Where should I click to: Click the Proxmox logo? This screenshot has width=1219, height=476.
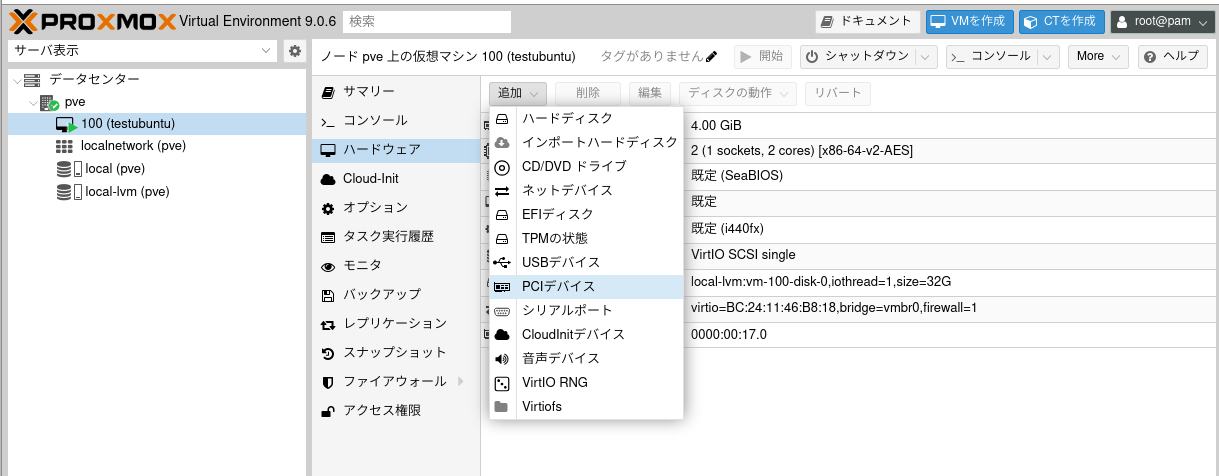click(92, 21)
